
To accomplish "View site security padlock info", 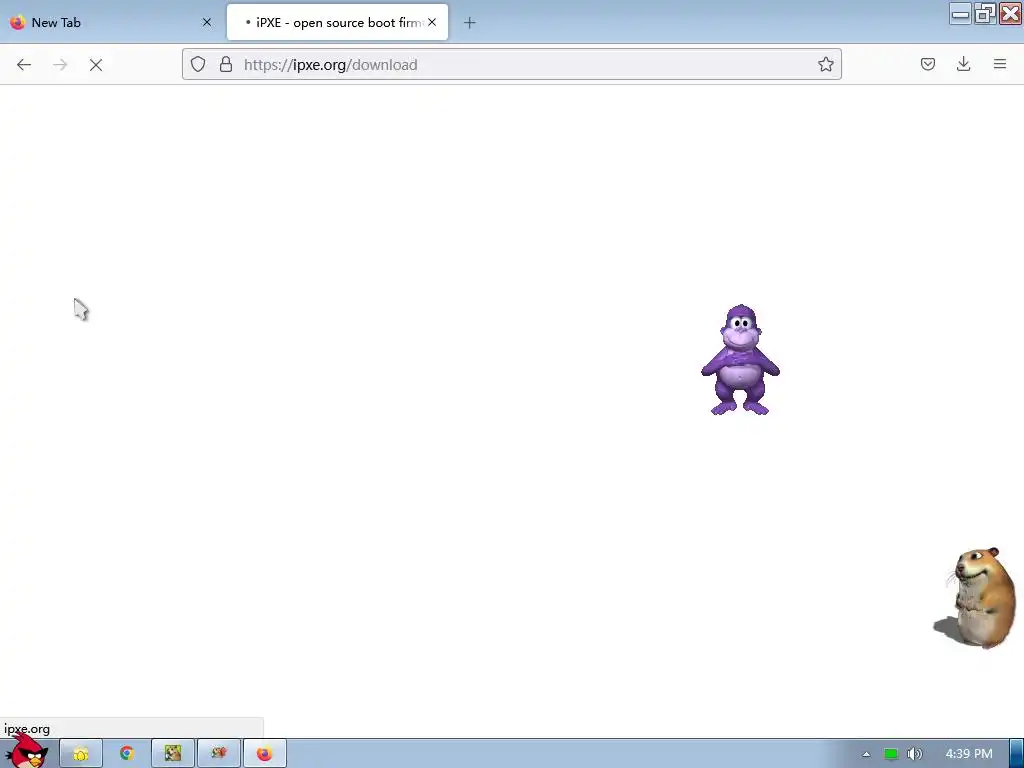I will point(226,64).
